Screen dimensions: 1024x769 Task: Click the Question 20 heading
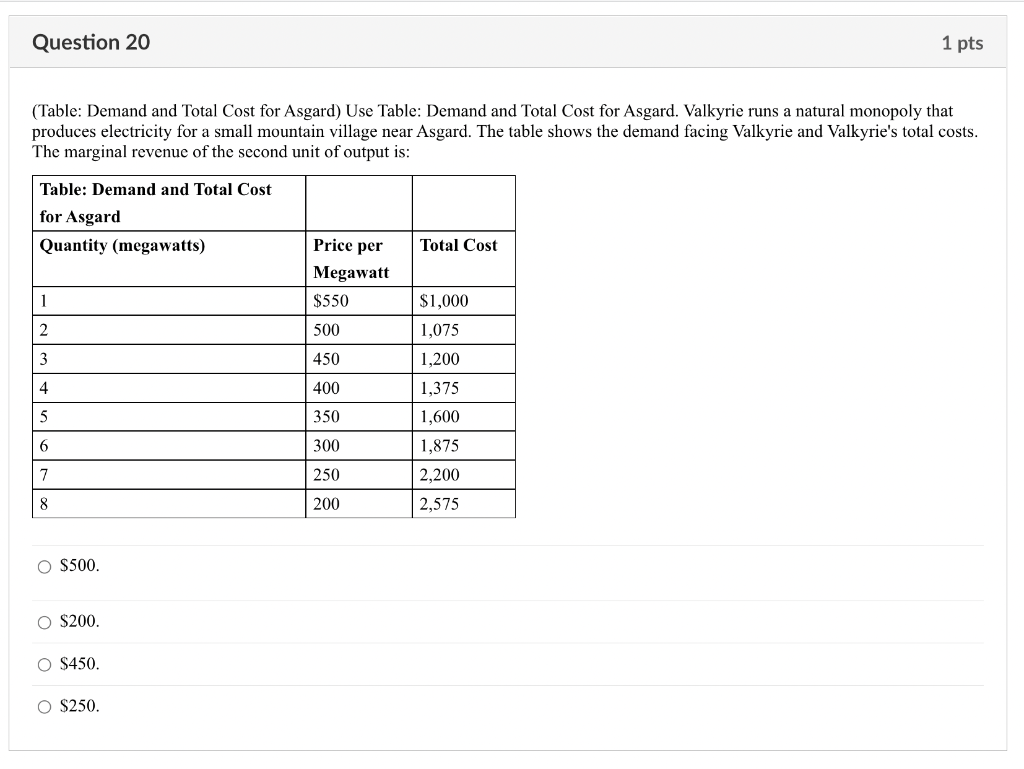click(89, 42)
